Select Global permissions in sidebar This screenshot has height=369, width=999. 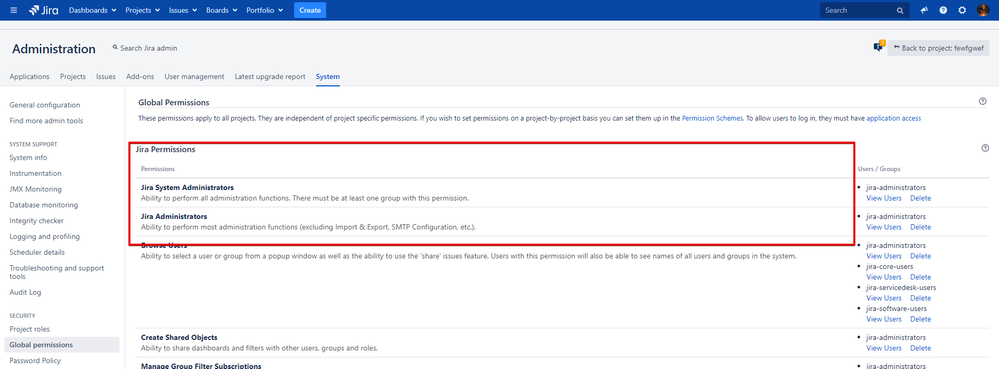[x=61, y=345]
